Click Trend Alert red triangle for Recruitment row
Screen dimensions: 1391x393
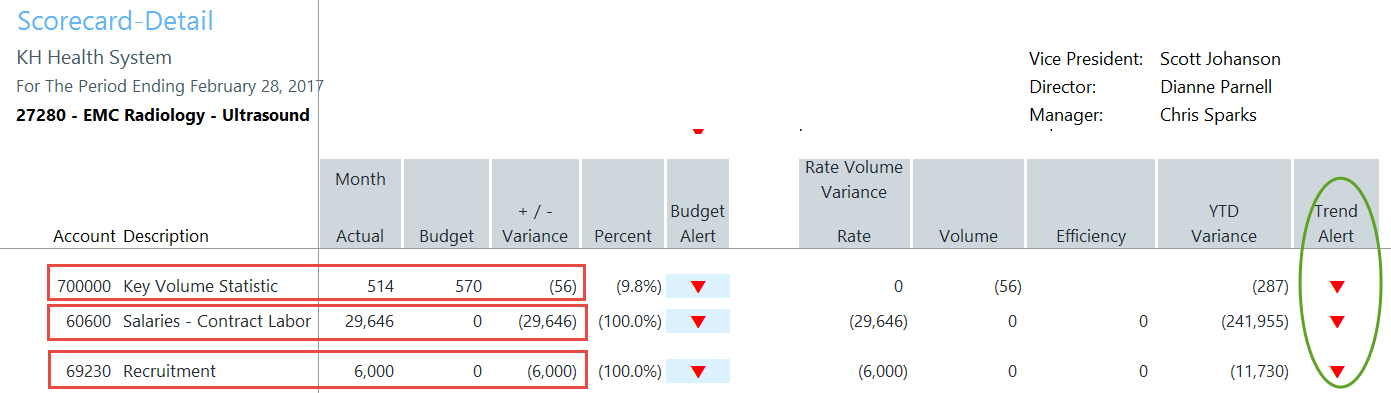coord(1337,372)
